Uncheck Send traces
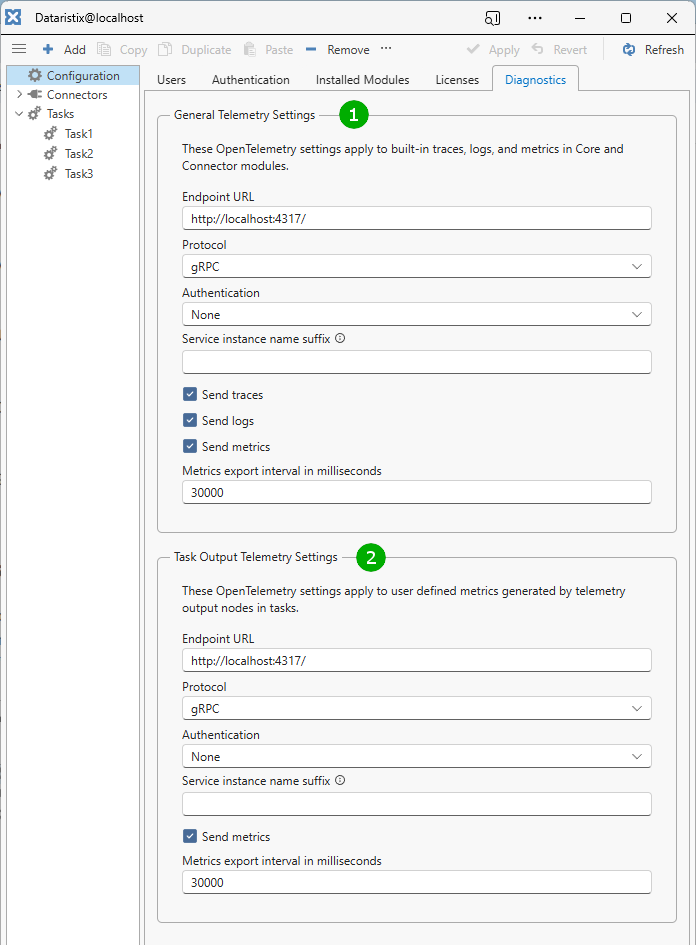The image size is (696, 945). [x=189, y=394]
